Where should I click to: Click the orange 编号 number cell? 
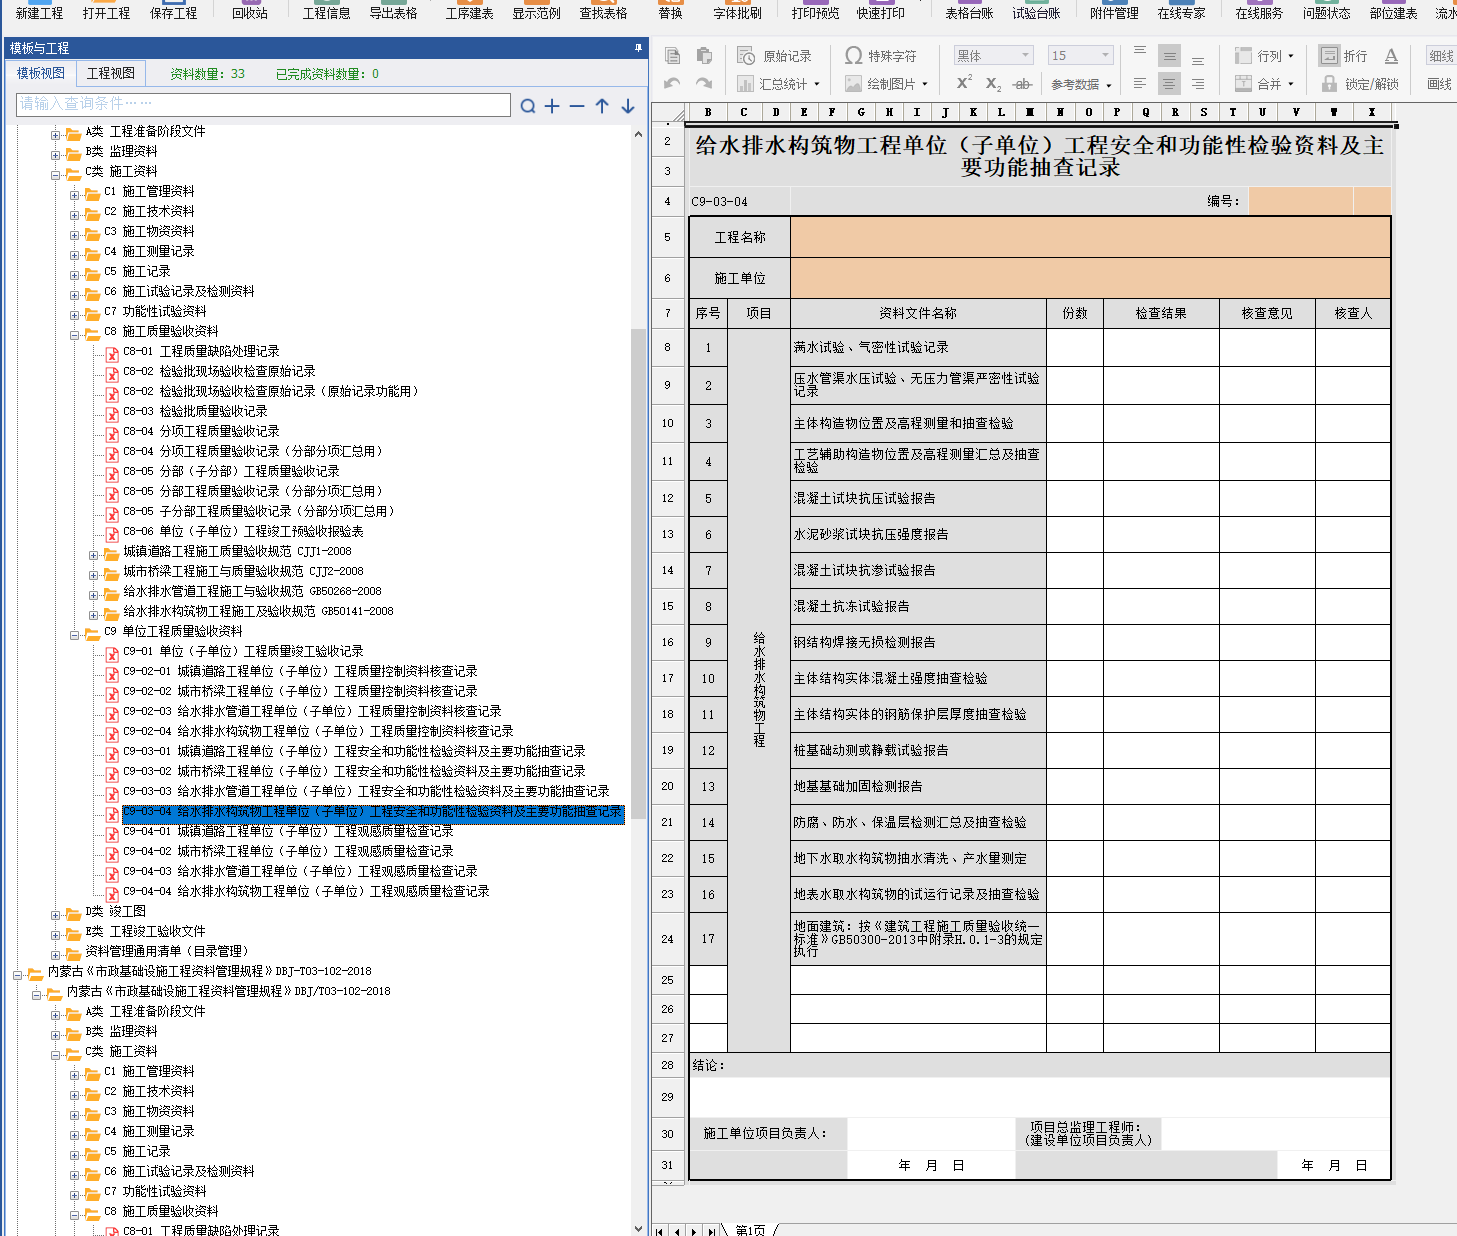1300,201
